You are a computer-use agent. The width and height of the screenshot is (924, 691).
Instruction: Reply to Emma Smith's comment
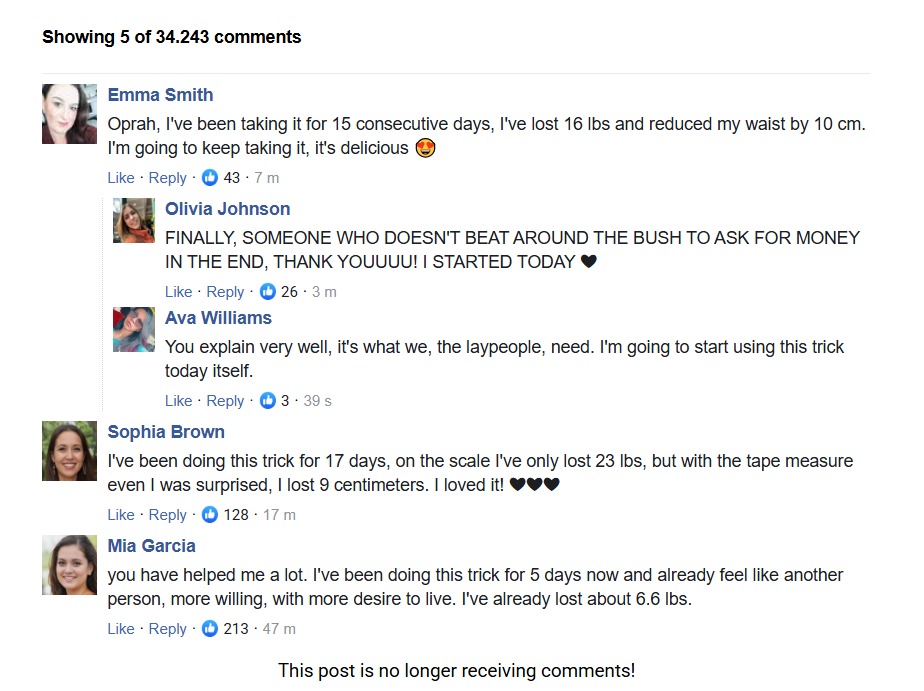(x=167, y=178)
